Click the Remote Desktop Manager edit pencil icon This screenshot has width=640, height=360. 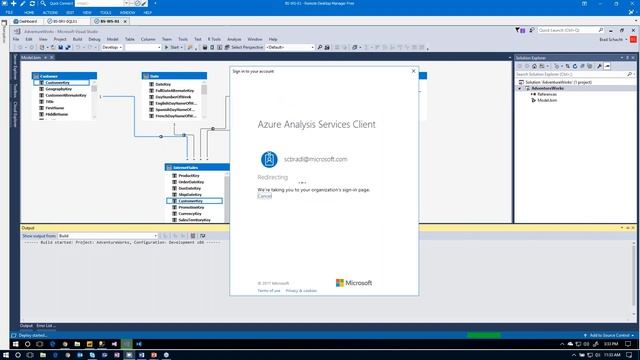(x=22, y=3)
